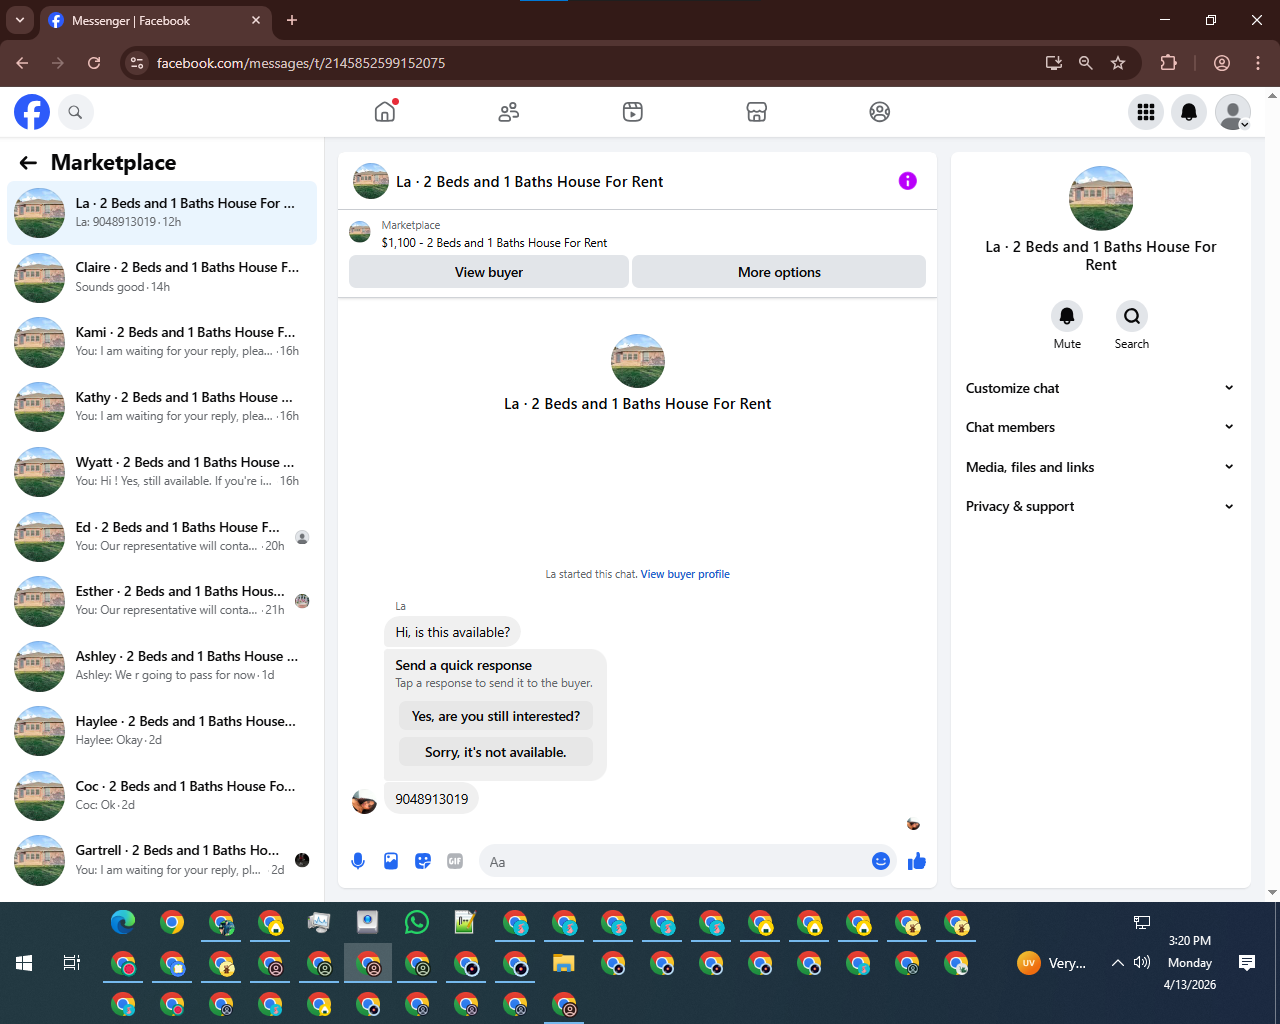
Task: Click the address bar URL
Action: pos(301,63)
